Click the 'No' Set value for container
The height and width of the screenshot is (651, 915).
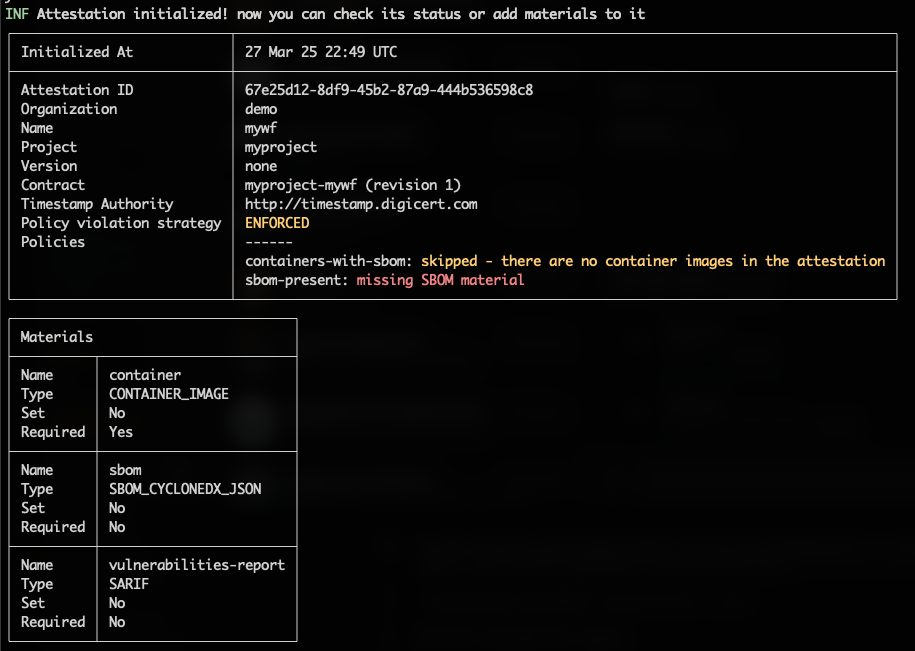click(x=117, y=413)
